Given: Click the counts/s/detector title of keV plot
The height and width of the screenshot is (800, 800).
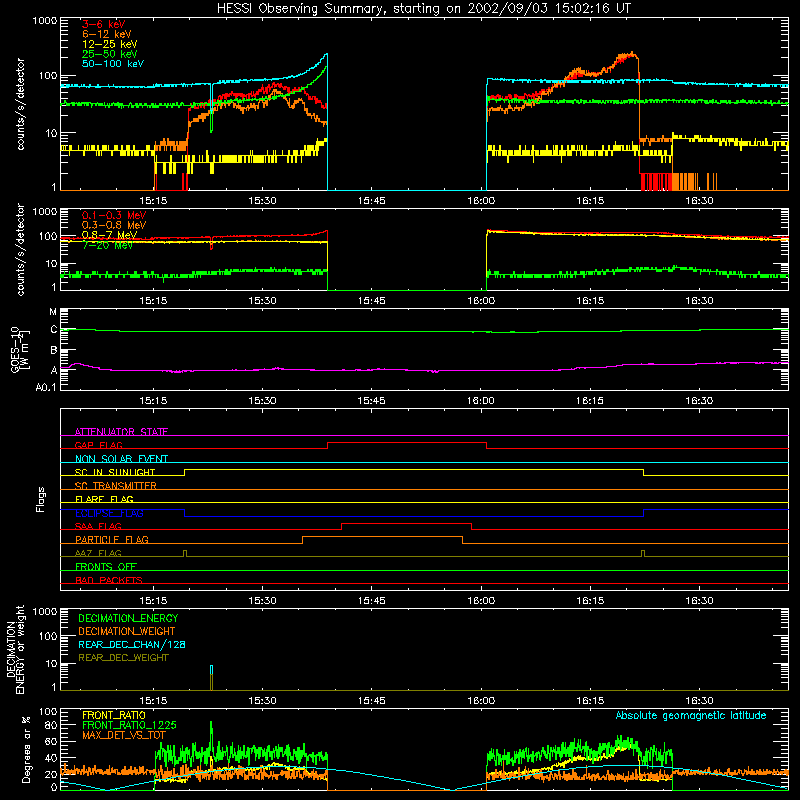Looking at the screenshot, I should click(x=20, y=104).
